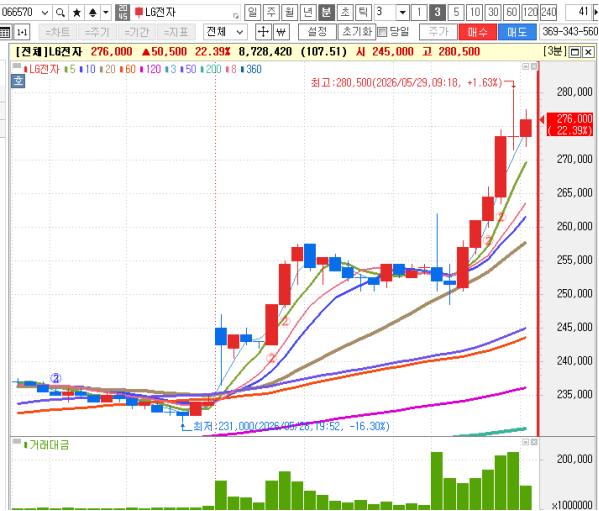The width and height of the screenshot is (599, 511).
Task: Select the 20 moving-average legend entry
Action: click(x=107, y=70)
